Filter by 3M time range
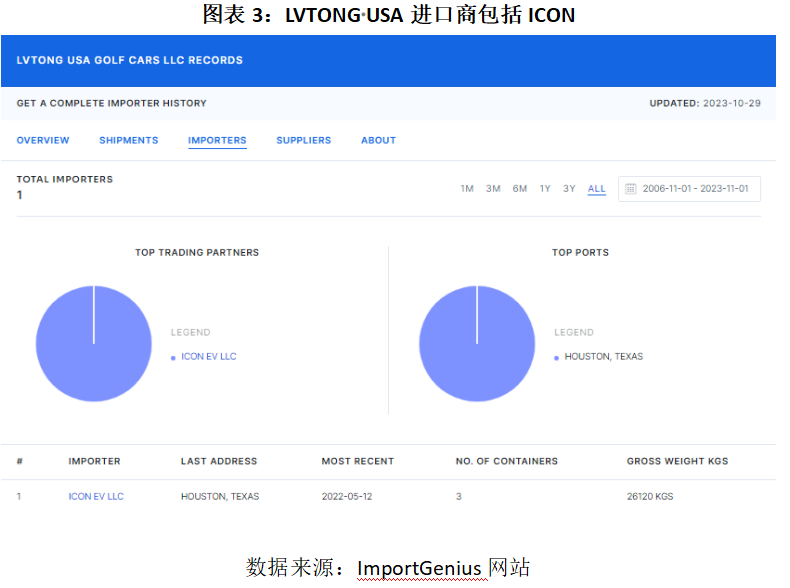Image resolution: width=790 pixels, height=588 pixels. click(493, 188)
